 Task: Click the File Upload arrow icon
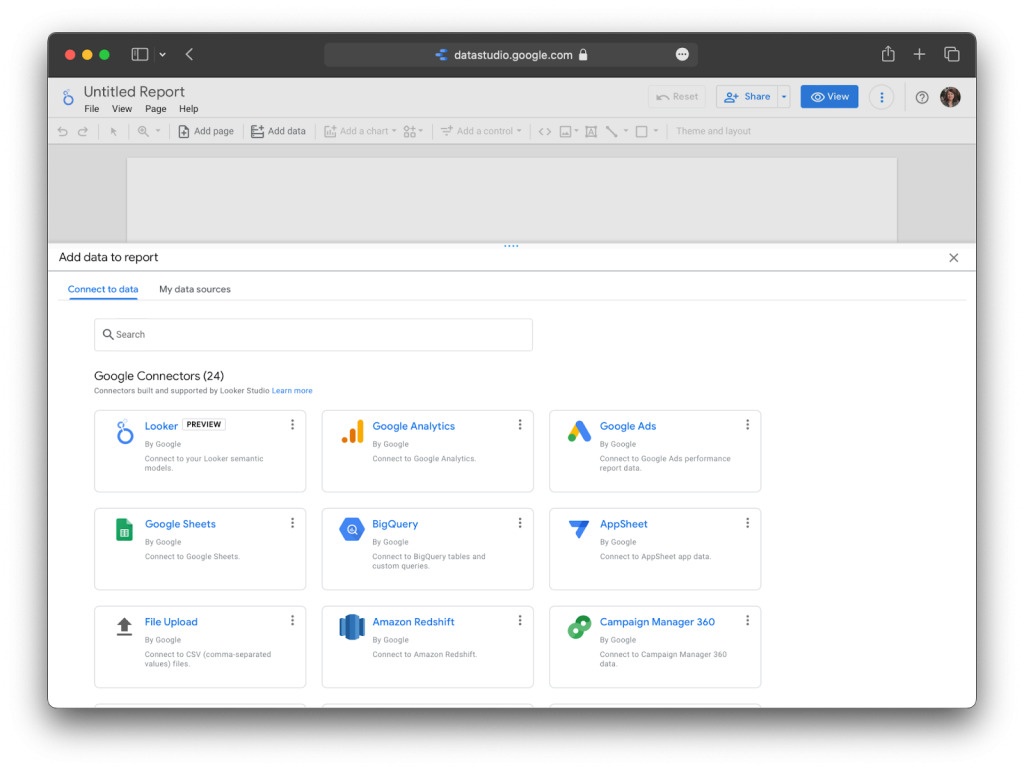click(x=124, y=627)
